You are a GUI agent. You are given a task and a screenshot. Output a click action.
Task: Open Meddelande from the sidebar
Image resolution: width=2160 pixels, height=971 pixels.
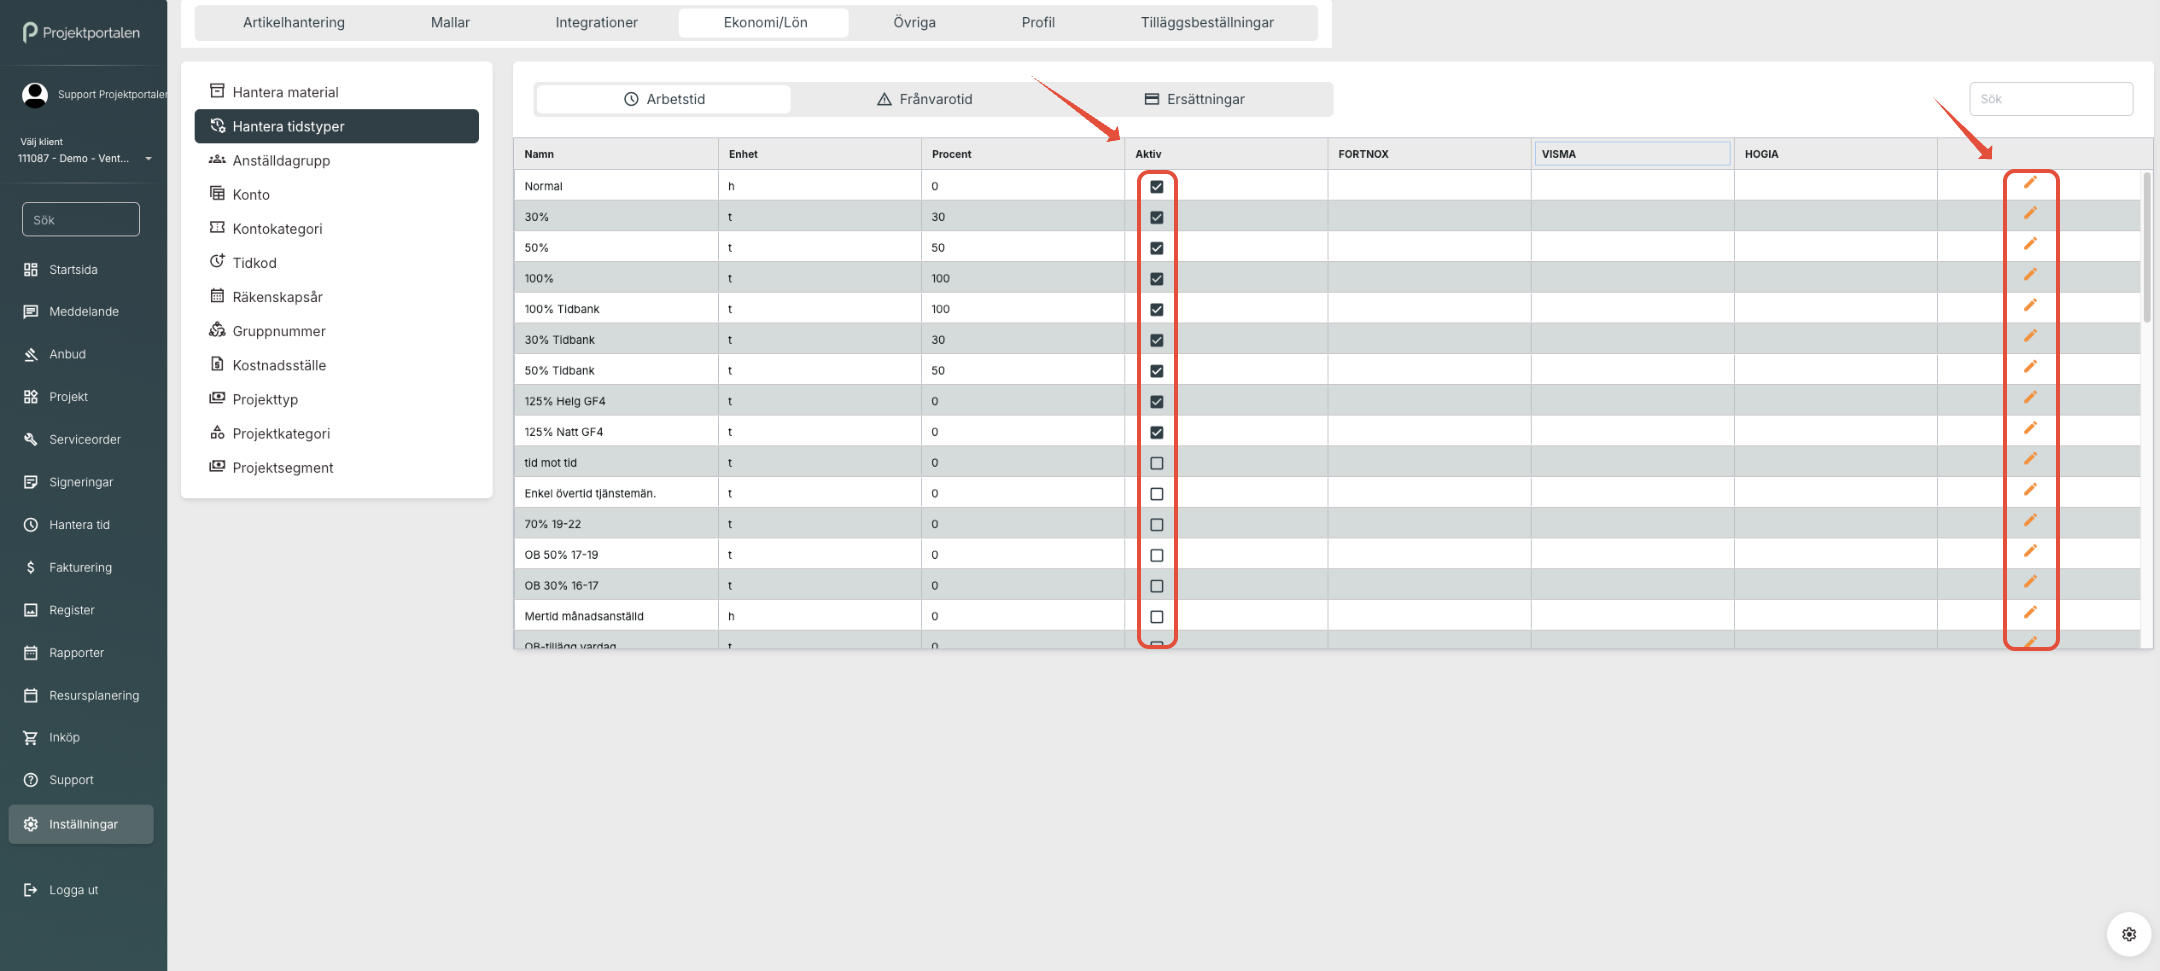coord(83,312)
